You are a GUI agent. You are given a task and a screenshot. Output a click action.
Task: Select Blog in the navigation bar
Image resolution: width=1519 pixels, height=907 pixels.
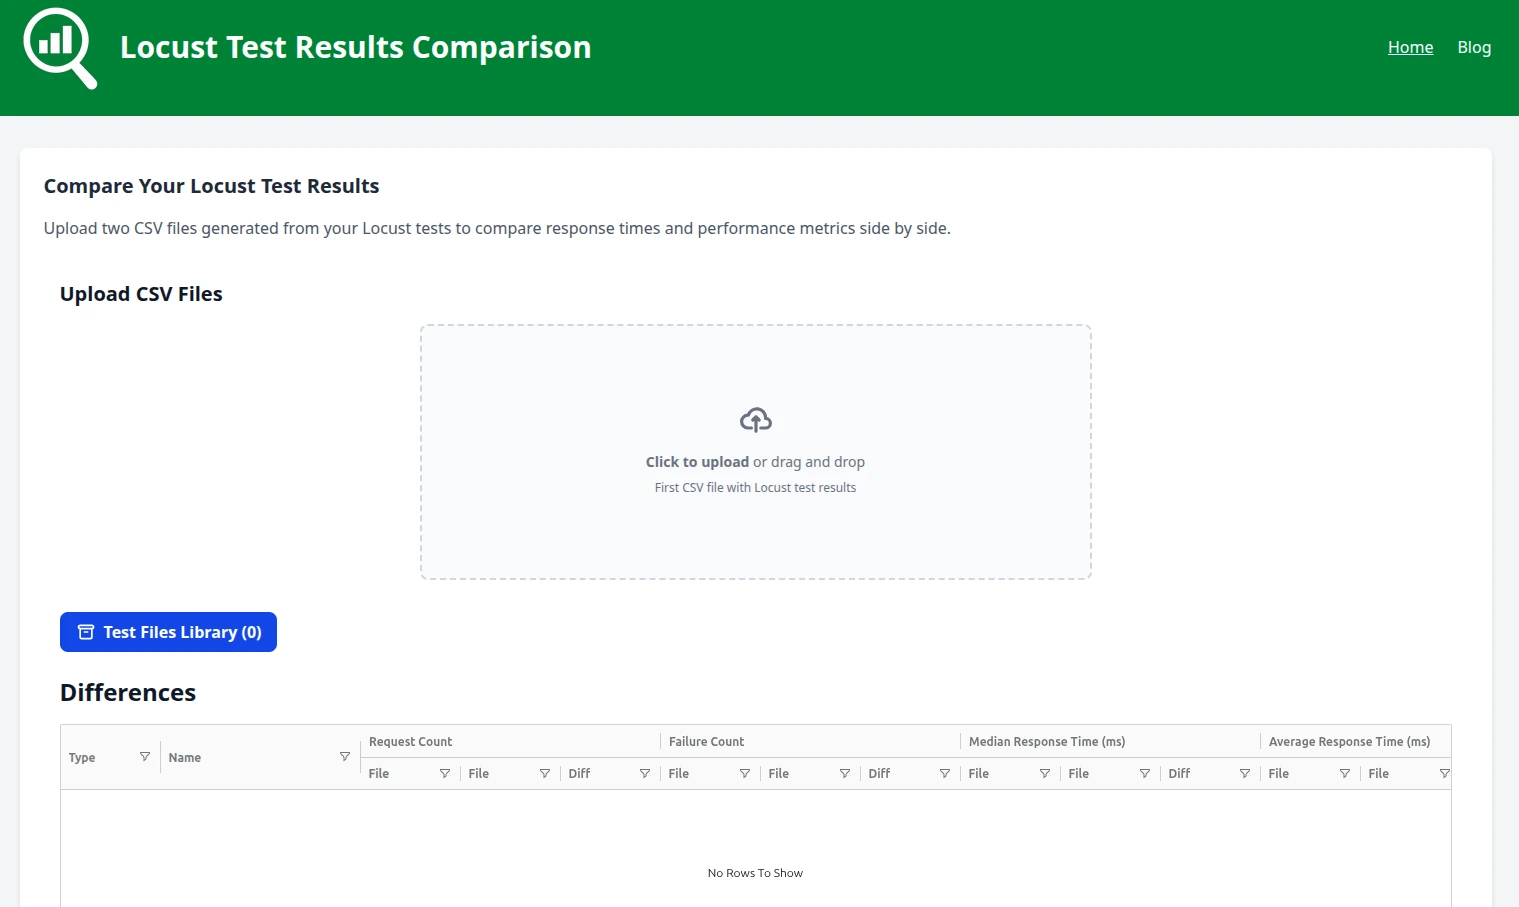1474,47
